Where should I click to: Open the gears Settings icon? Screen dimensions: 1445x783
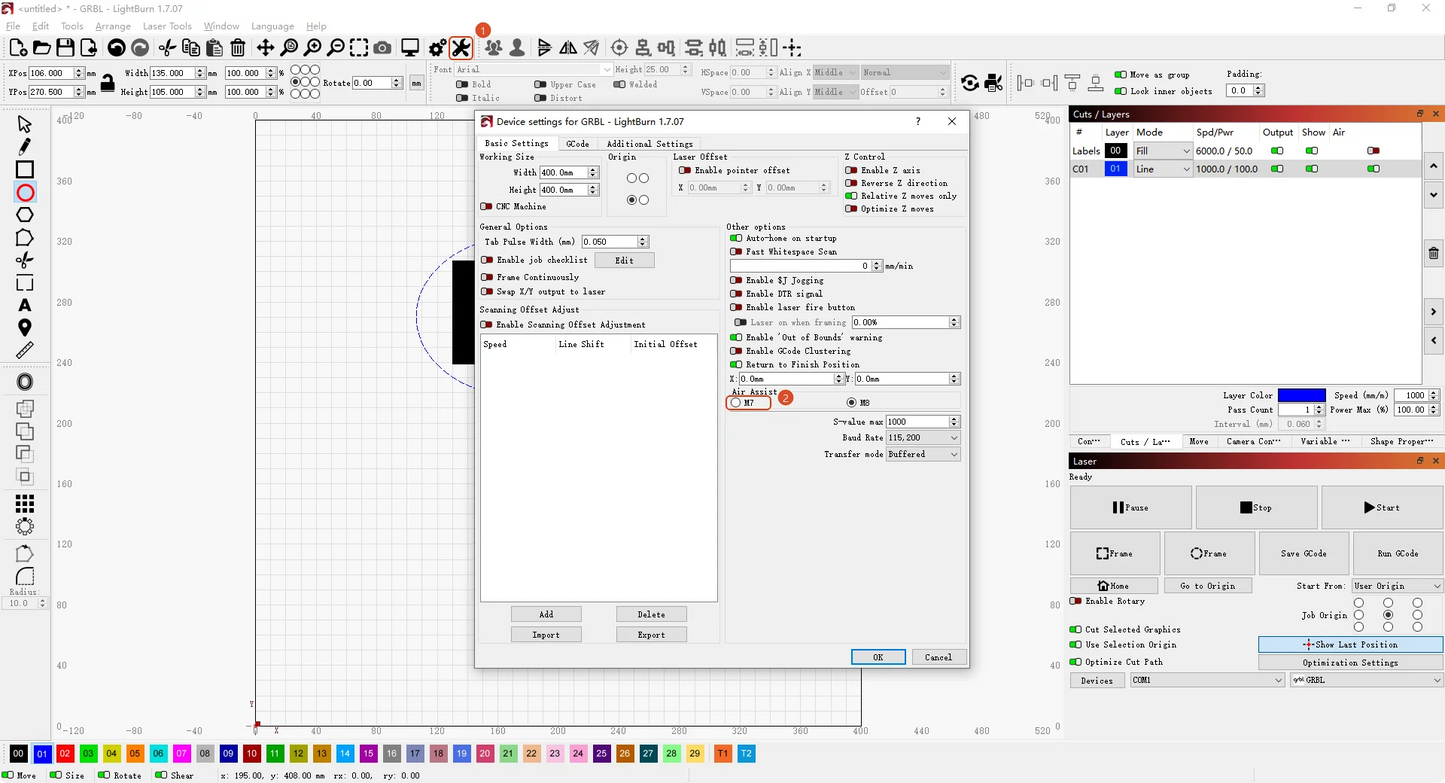[437, 47]
